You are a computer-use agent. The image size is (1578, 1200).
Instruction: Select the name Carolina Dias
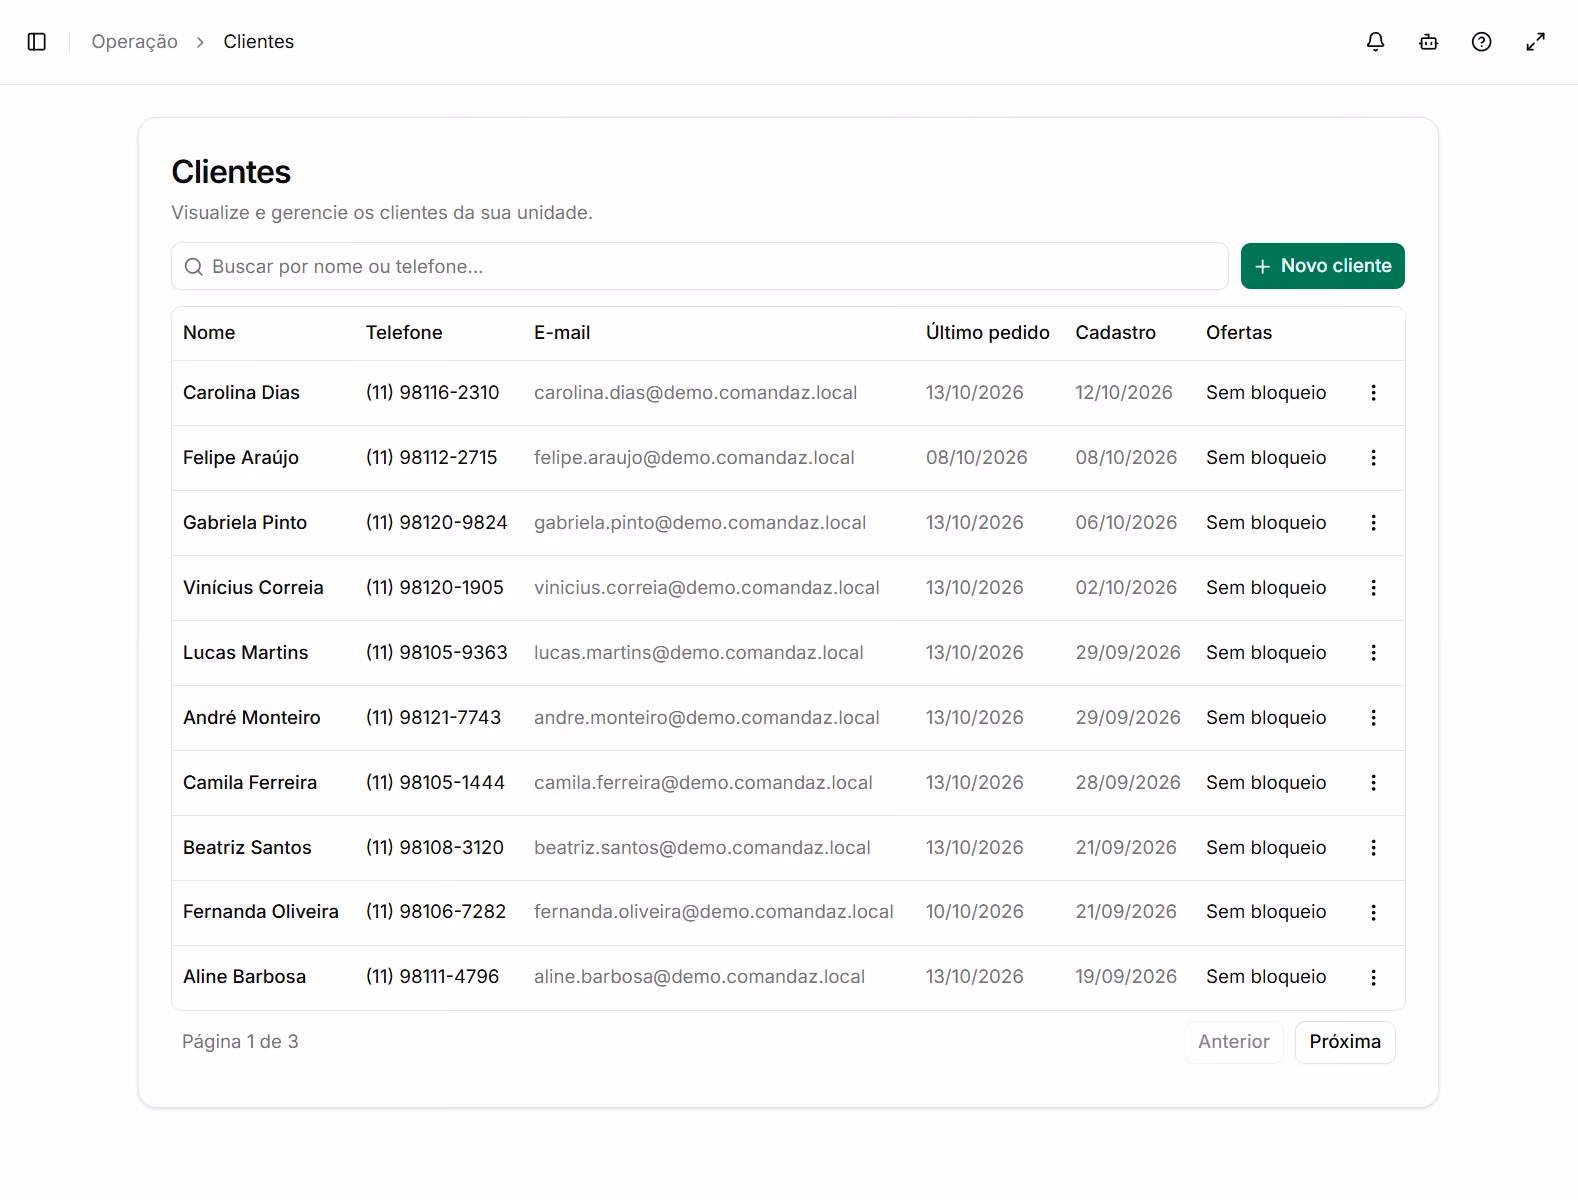[241, 393]
